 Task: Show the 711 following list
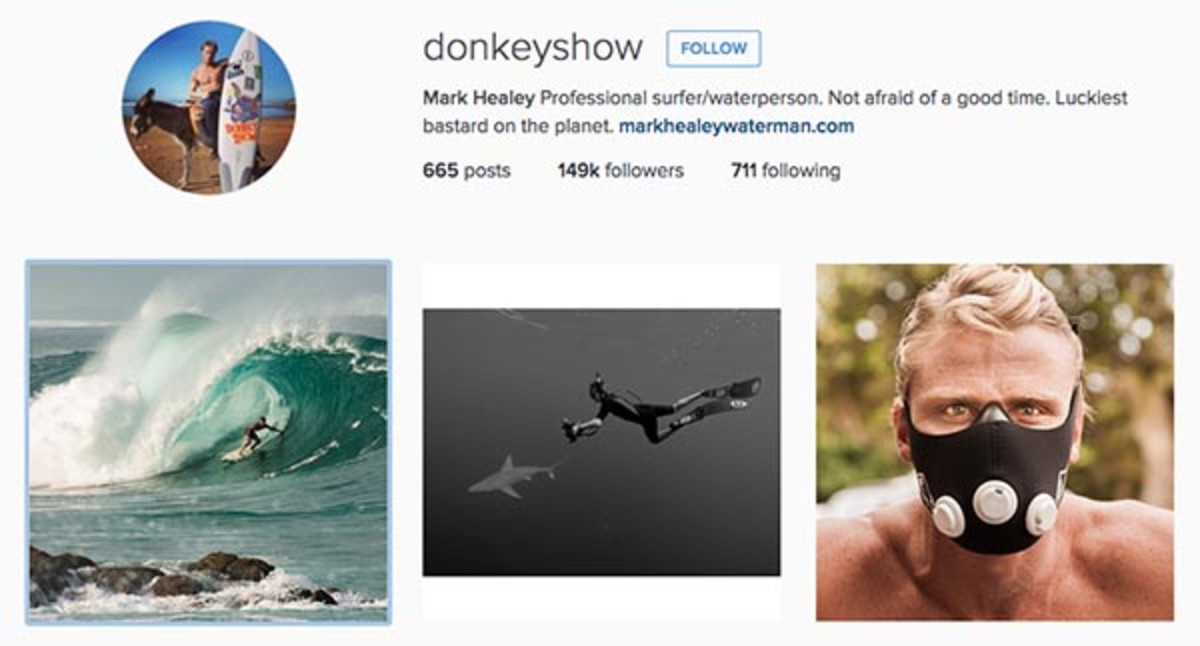pyautogui.click(x=785, y=170)
